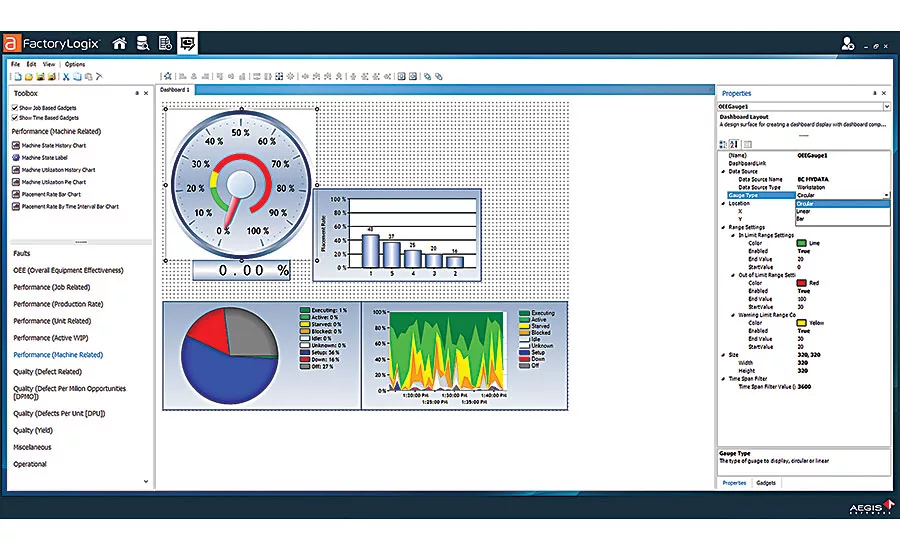Open Performance (Job Related) category
The width and height of the screenshot is (900, 550).
click(x=52, y=287)
